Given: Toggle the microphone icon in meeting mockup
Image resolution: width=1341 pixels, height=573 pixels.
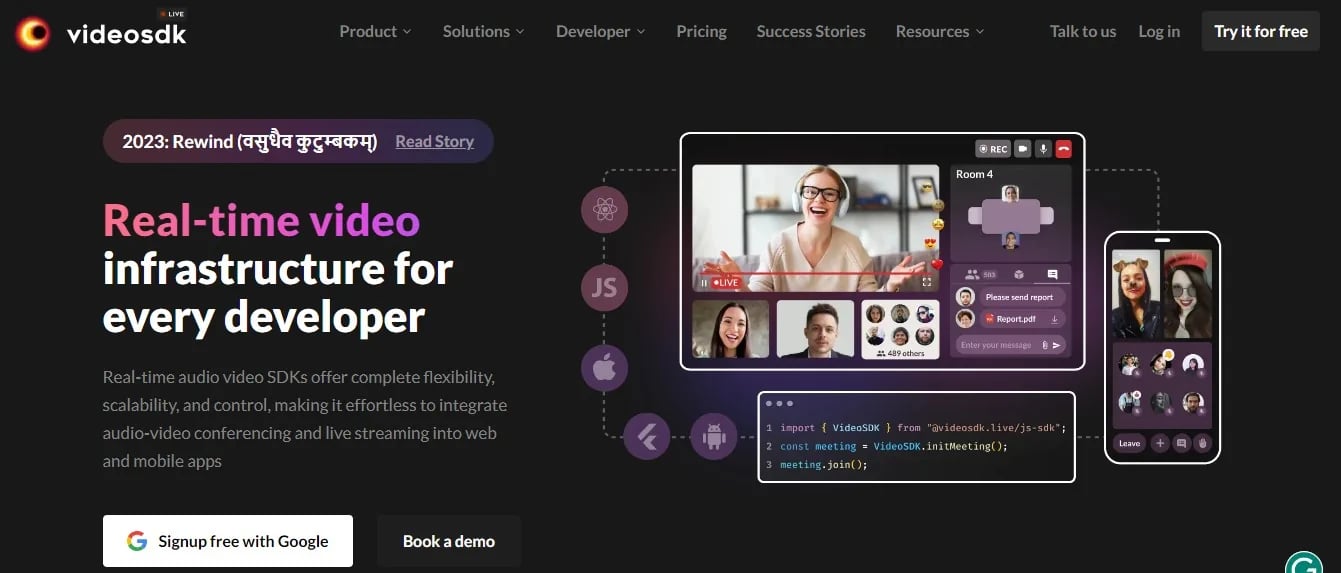Looking at the screenshot, I should 1043,149.
